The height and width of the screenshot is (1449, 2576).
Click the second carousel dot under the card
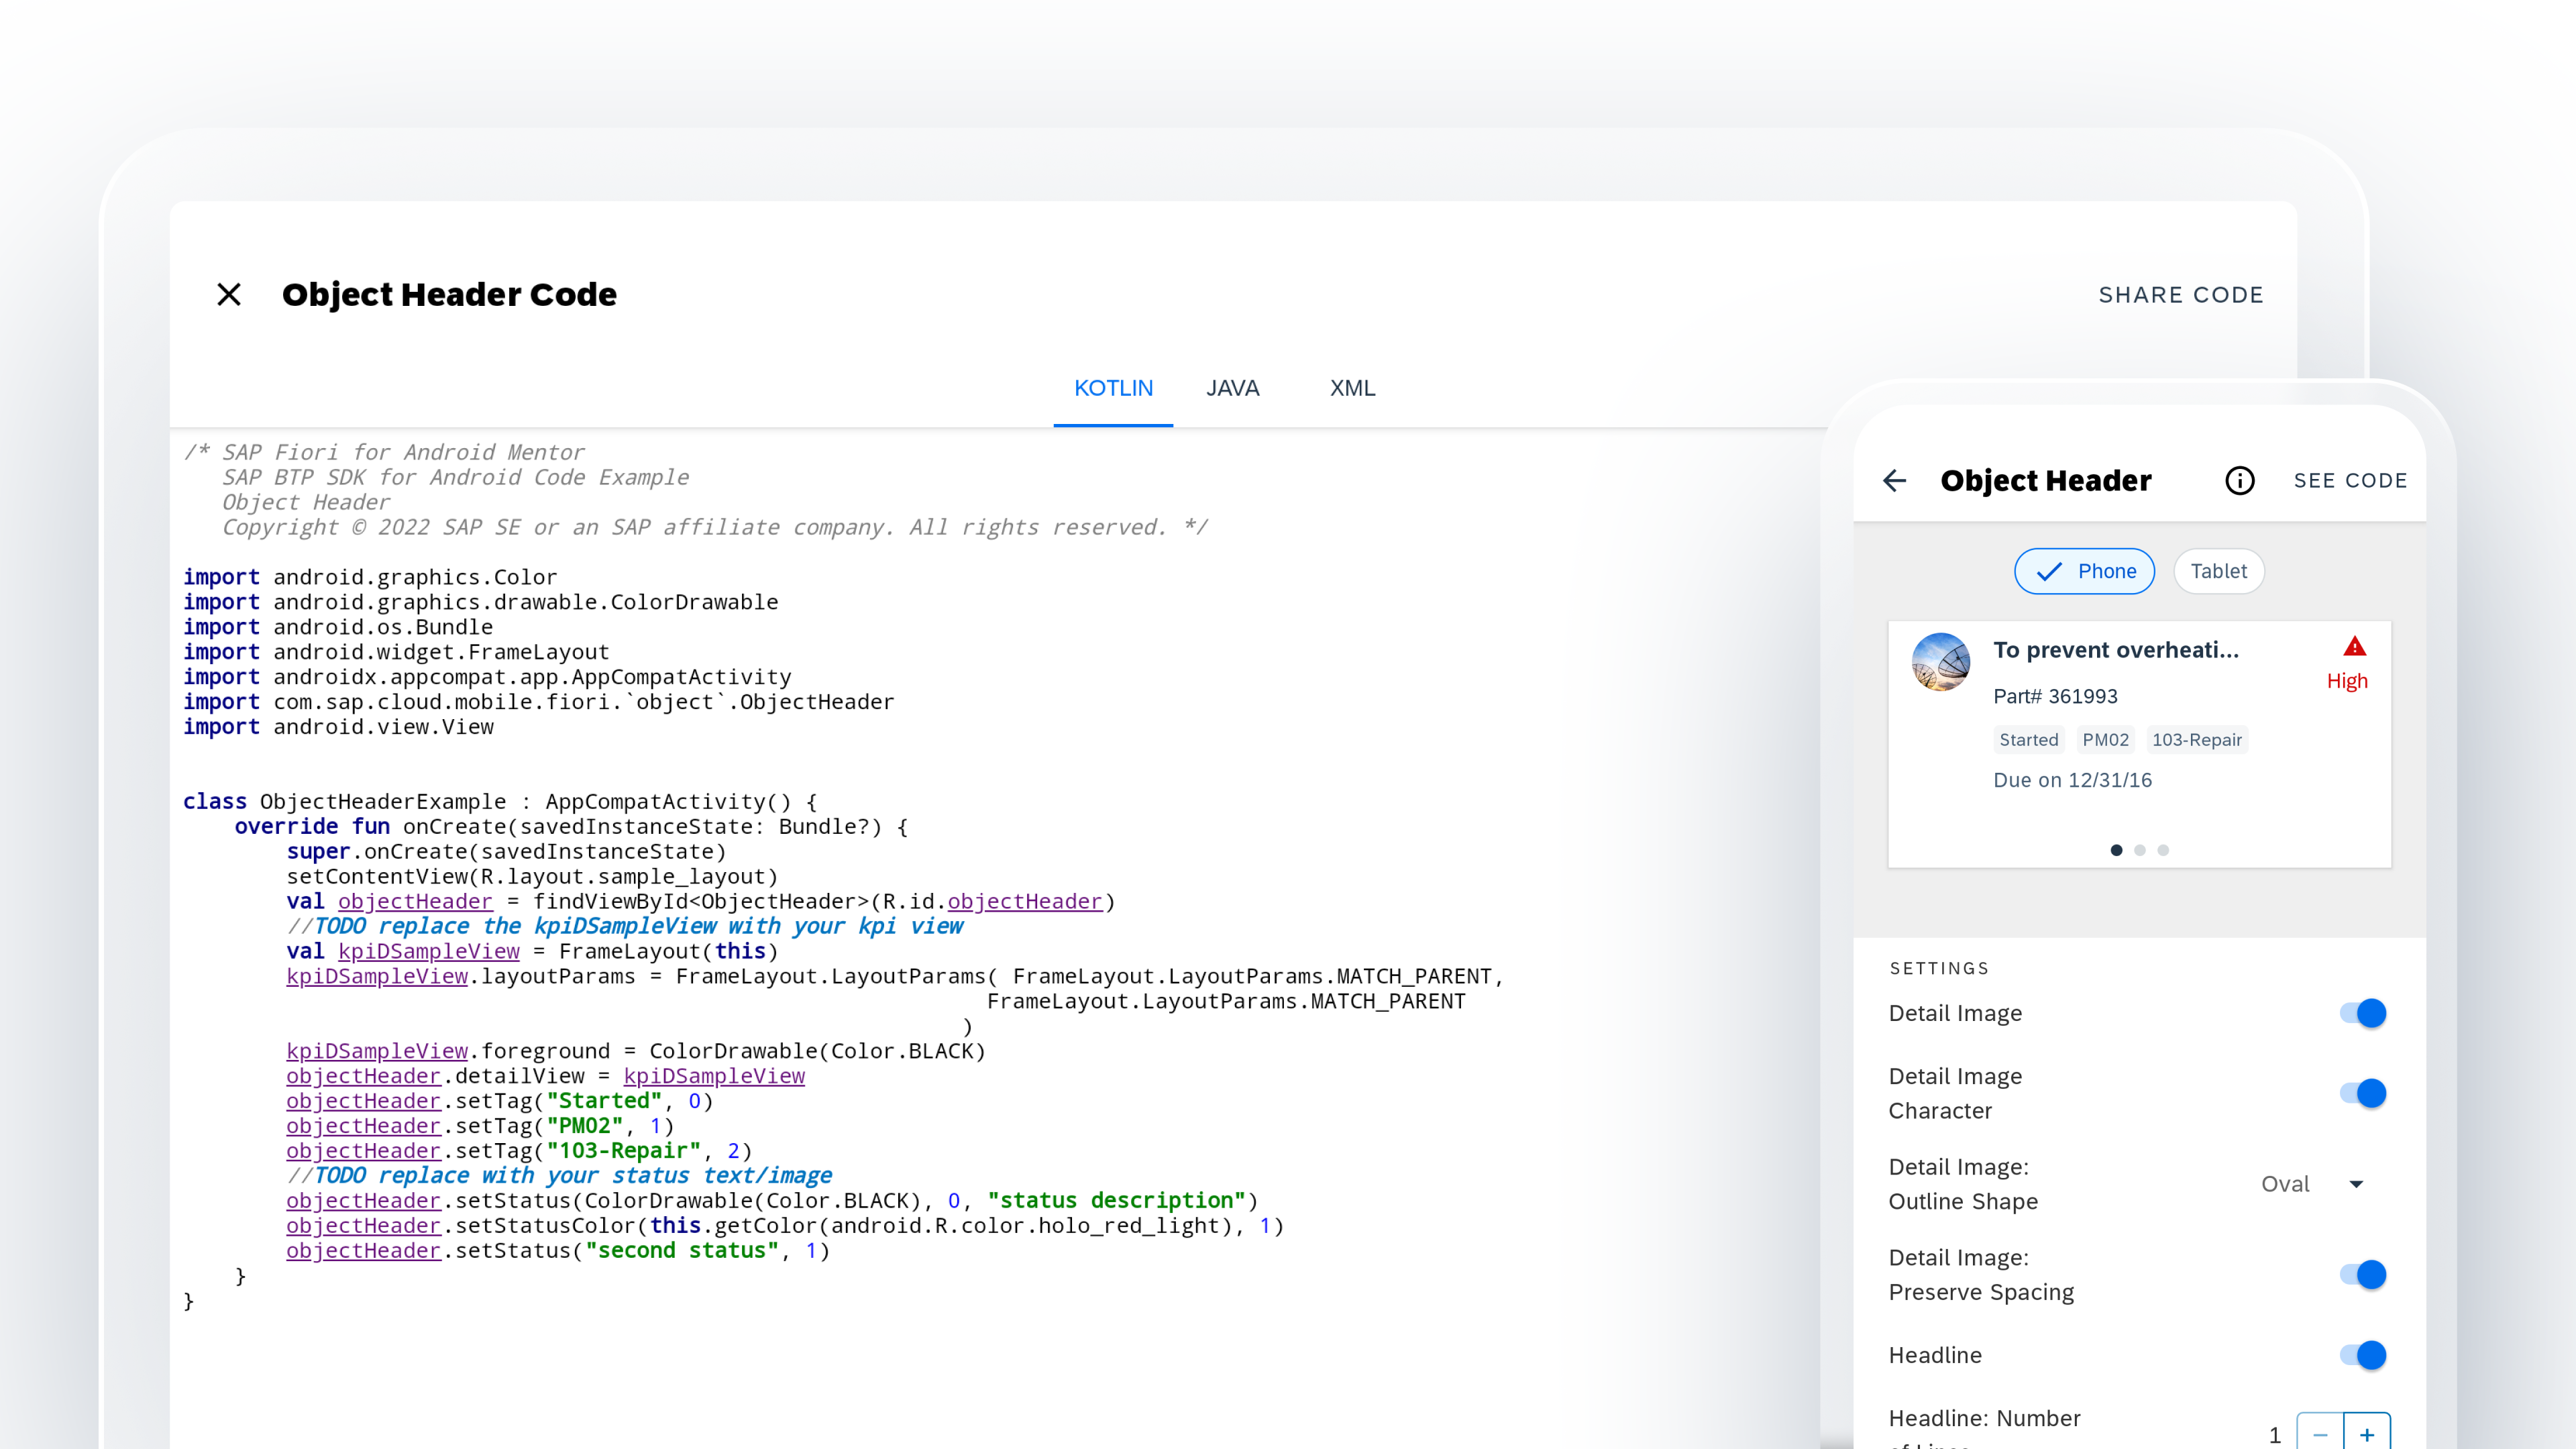pyautogui.click(x=2140, y=850)
